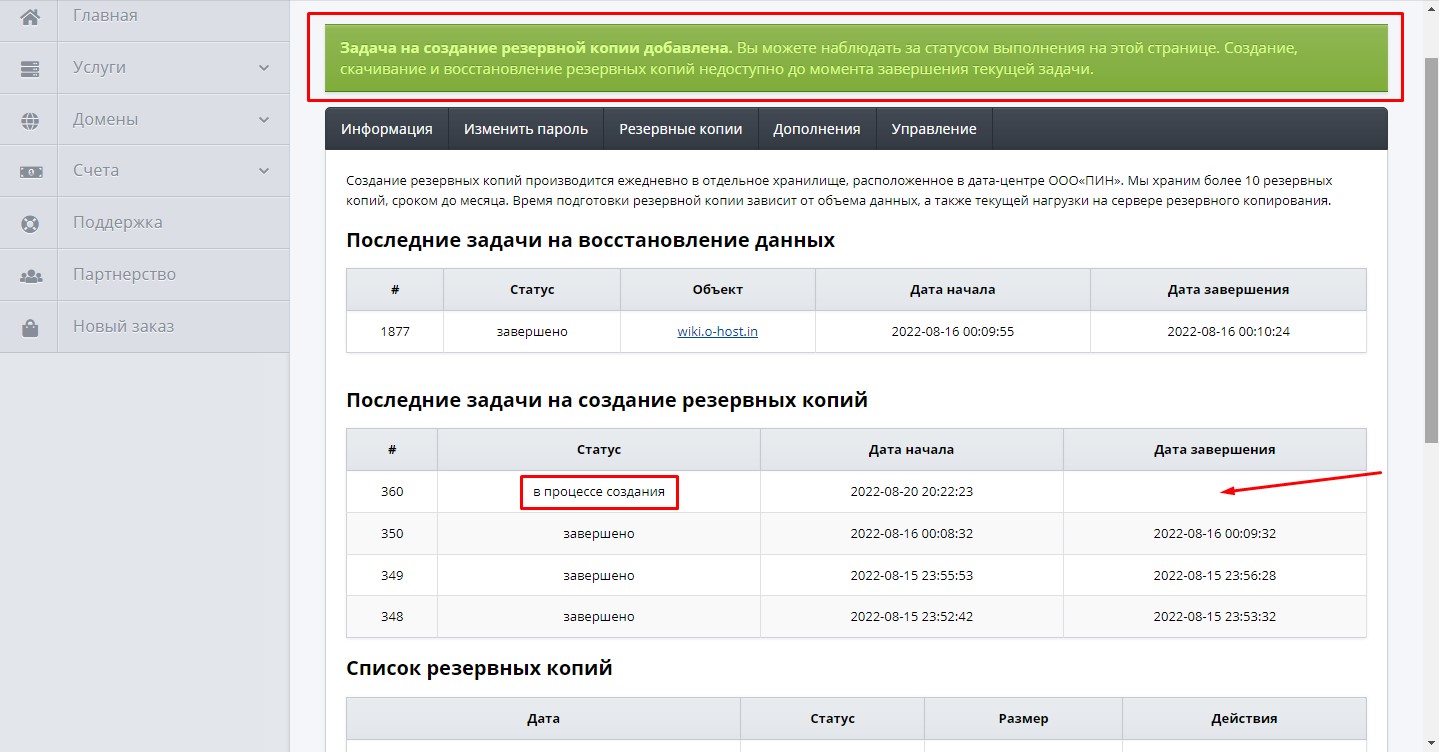Click the завершено status of task 1877

[532, 331]
